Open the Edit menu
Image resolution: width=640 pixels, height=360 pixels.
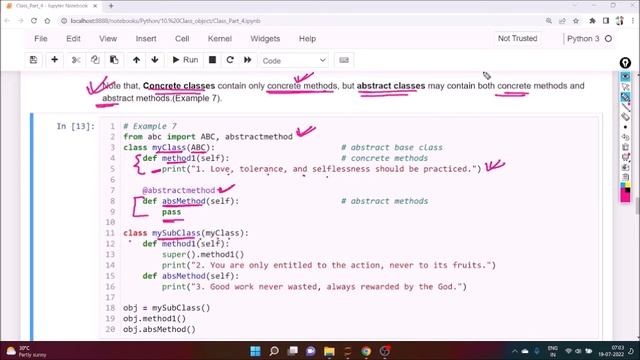pos(73,39)
